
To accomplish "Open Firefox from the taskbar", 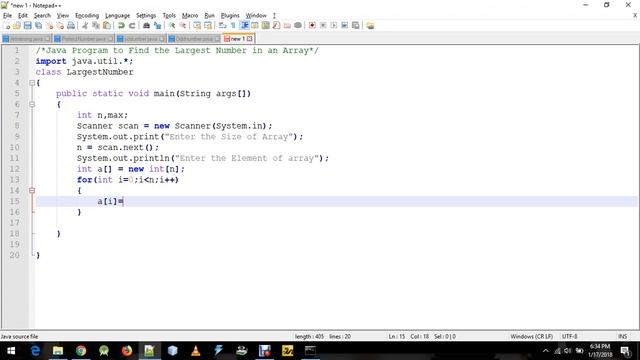I will 127,351.
